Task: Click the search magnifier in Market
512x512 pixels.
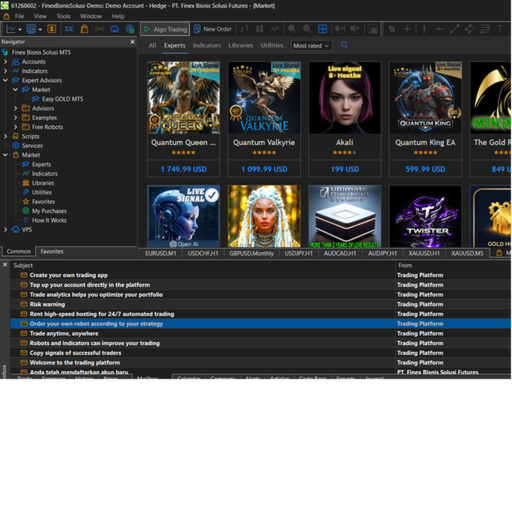Action: click(x=344, y=45)
